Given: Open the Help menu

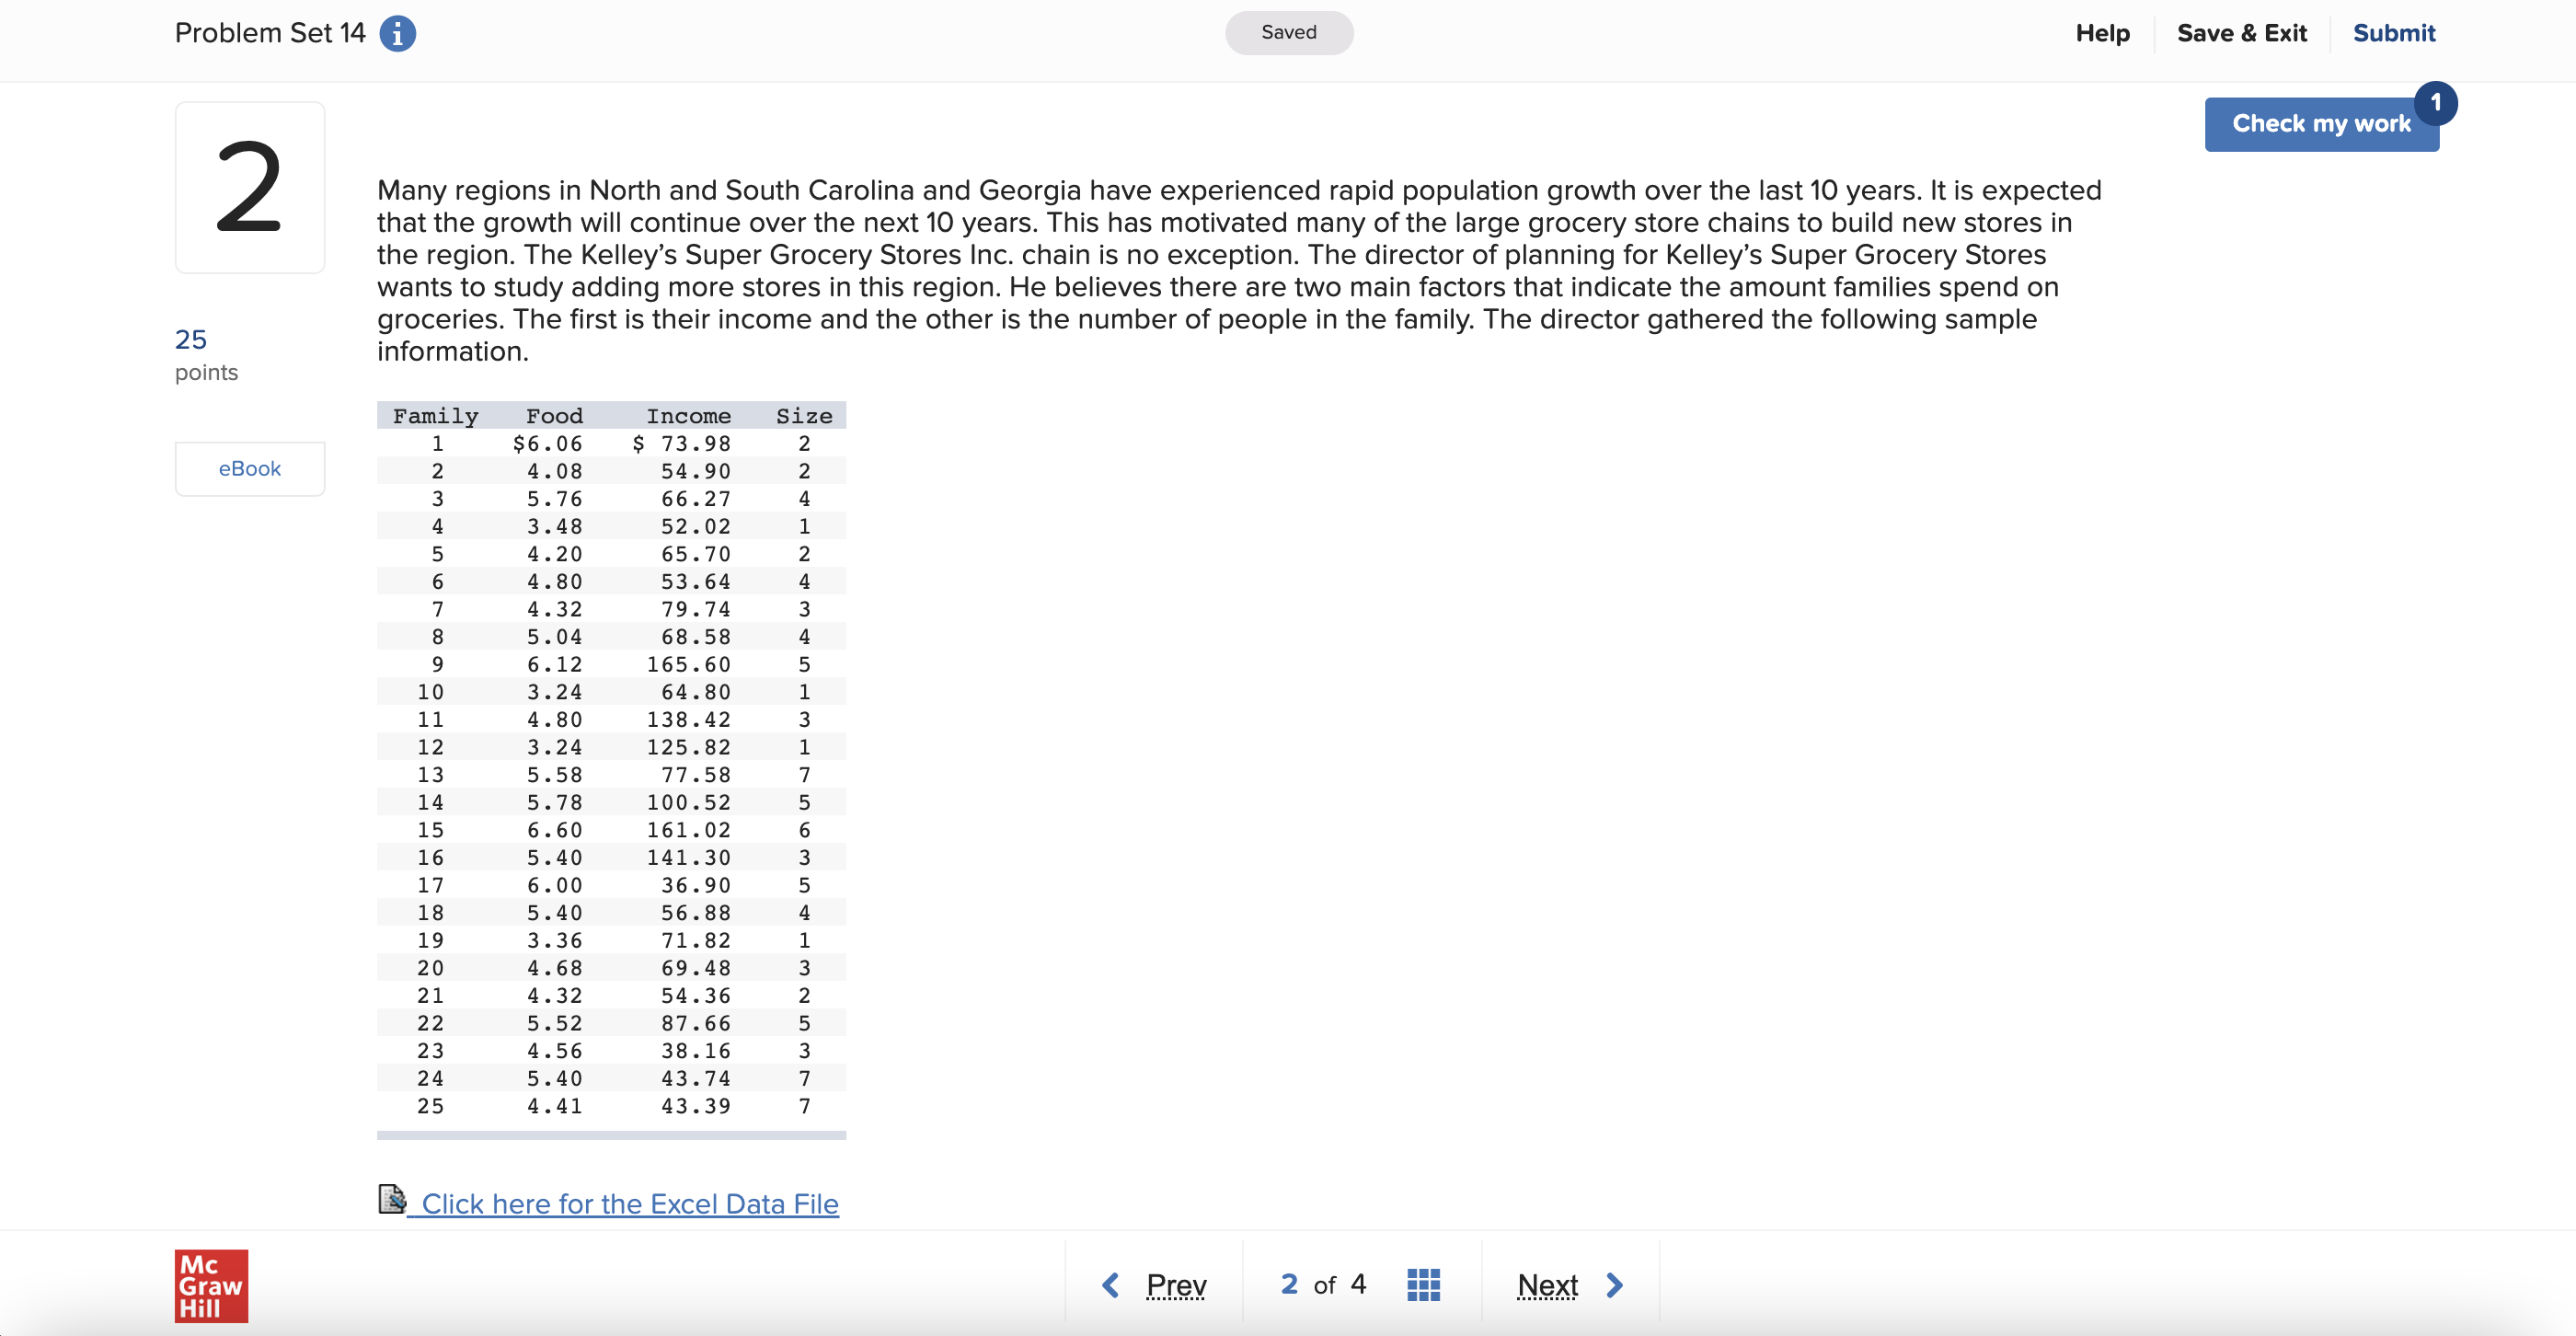Looking at the screenshot, I should tap(2102, 33).
